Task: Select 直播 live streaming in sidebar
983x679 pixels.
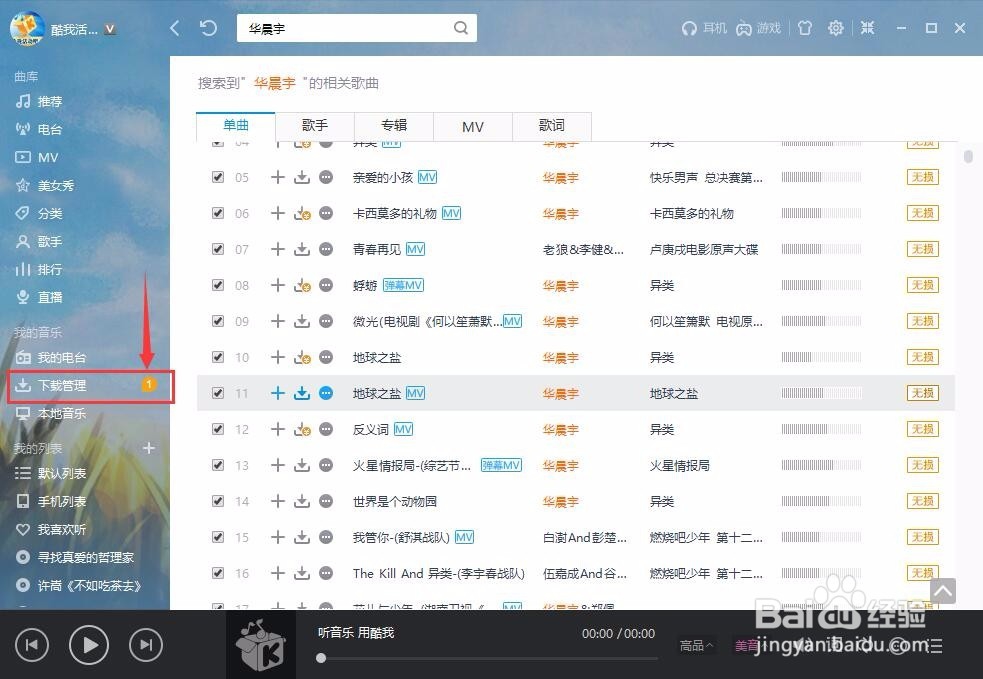Action: tap(50, 297)
